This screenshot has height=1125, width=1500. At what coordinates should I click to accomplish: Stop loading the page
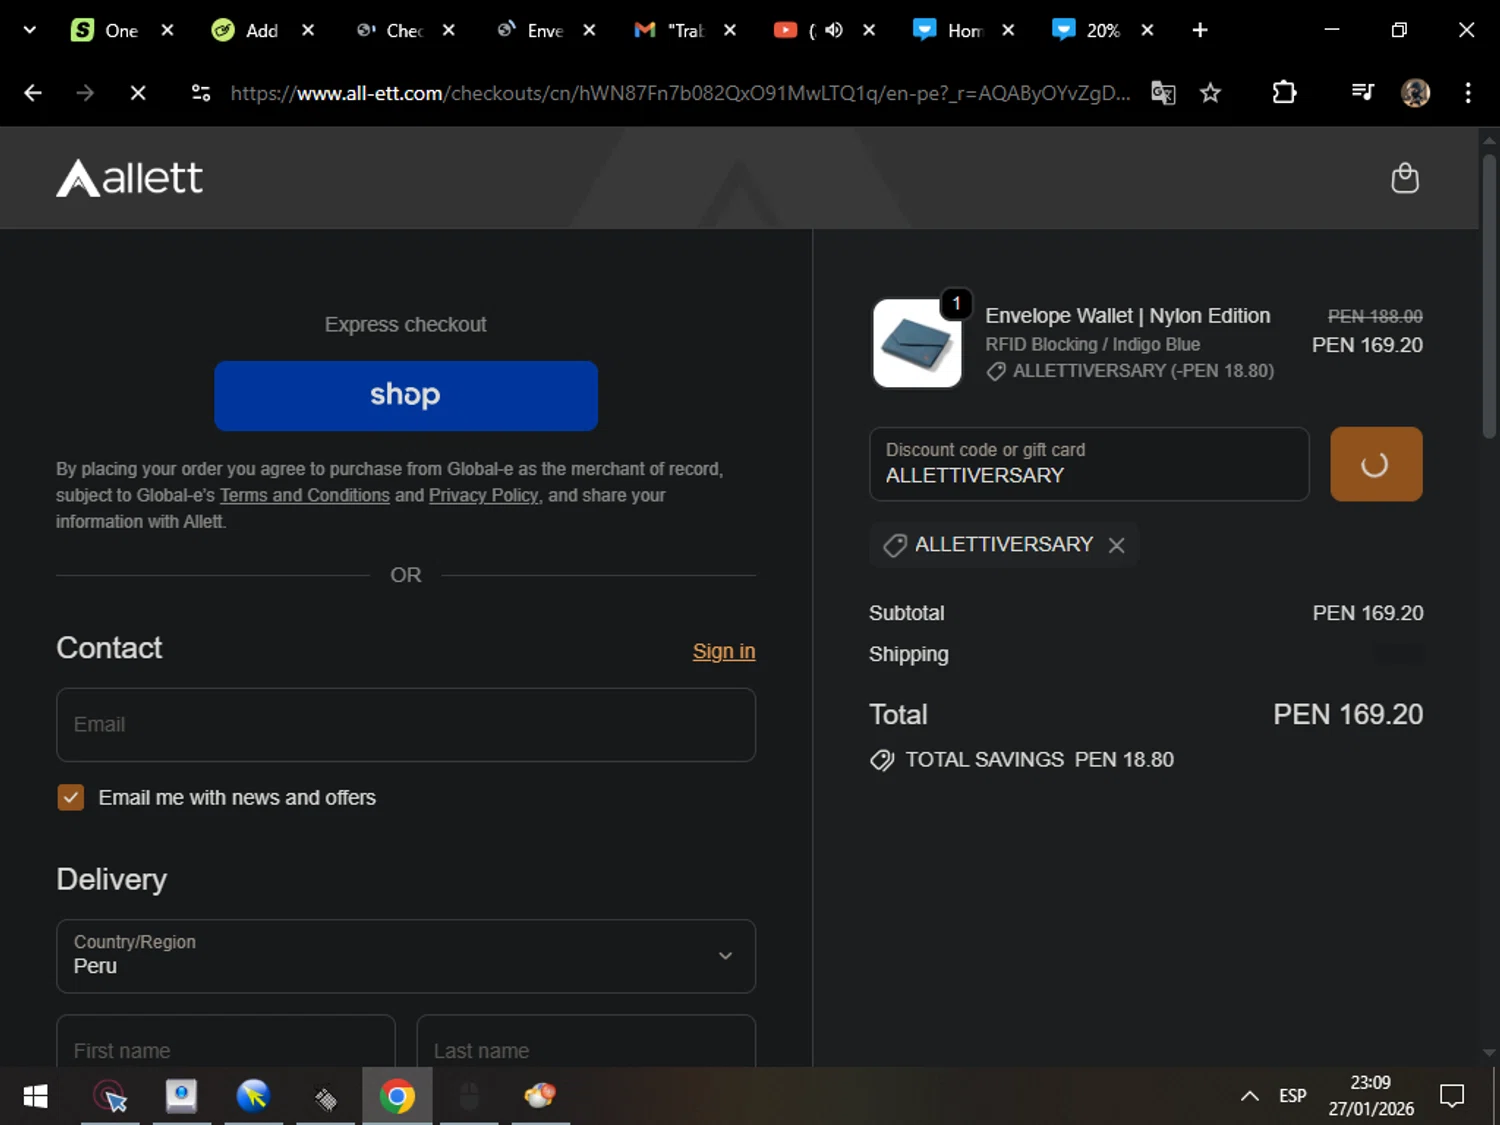(x=138, y=93)
